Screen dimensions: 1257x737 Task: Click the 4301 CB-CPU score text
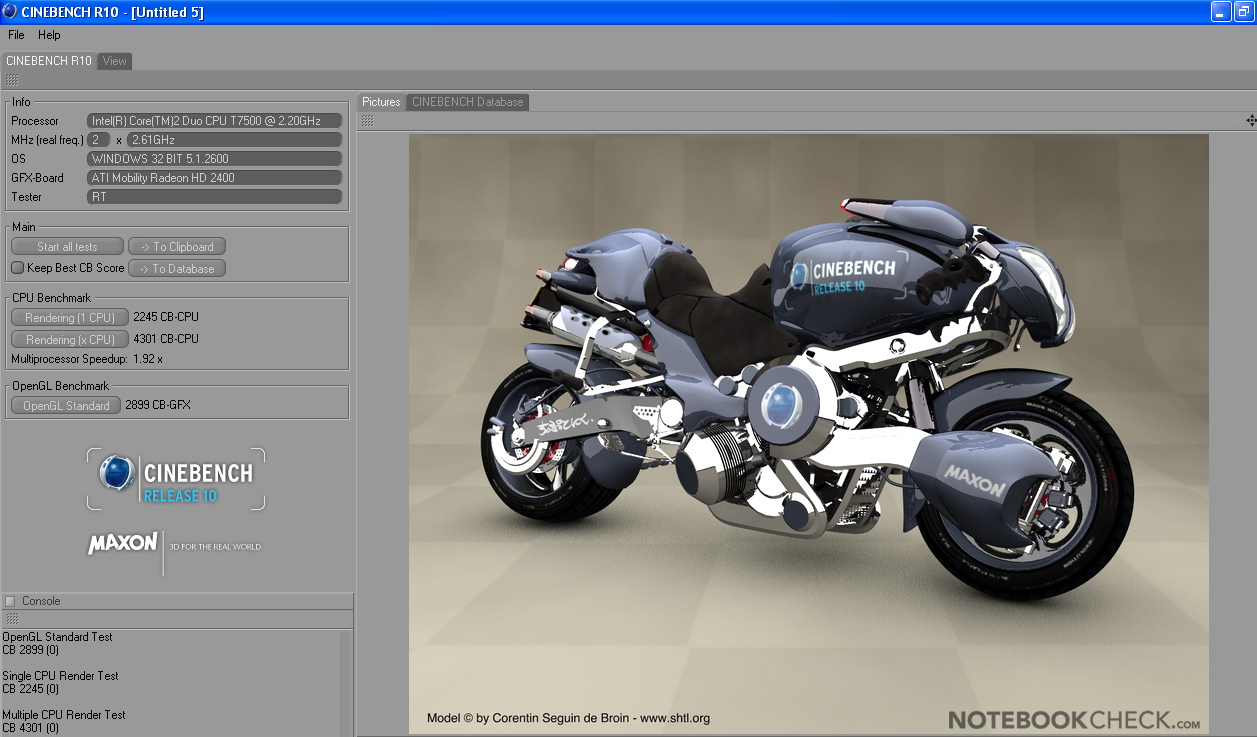pos(166,340)
